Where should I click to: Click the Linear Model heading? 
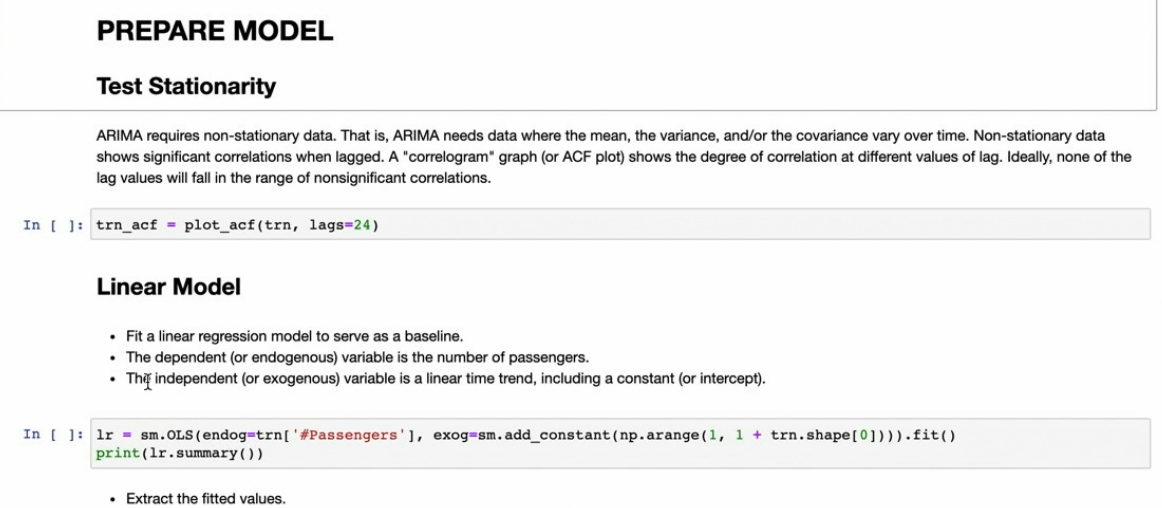[168, 287]
